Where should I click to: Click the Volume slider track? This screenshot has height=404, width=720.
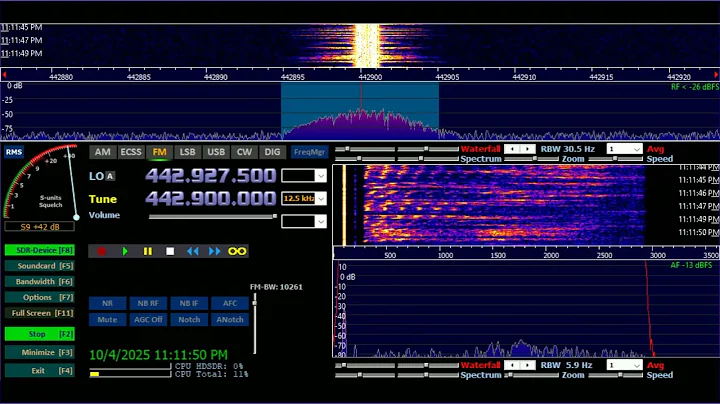click(x=213, y=216)
